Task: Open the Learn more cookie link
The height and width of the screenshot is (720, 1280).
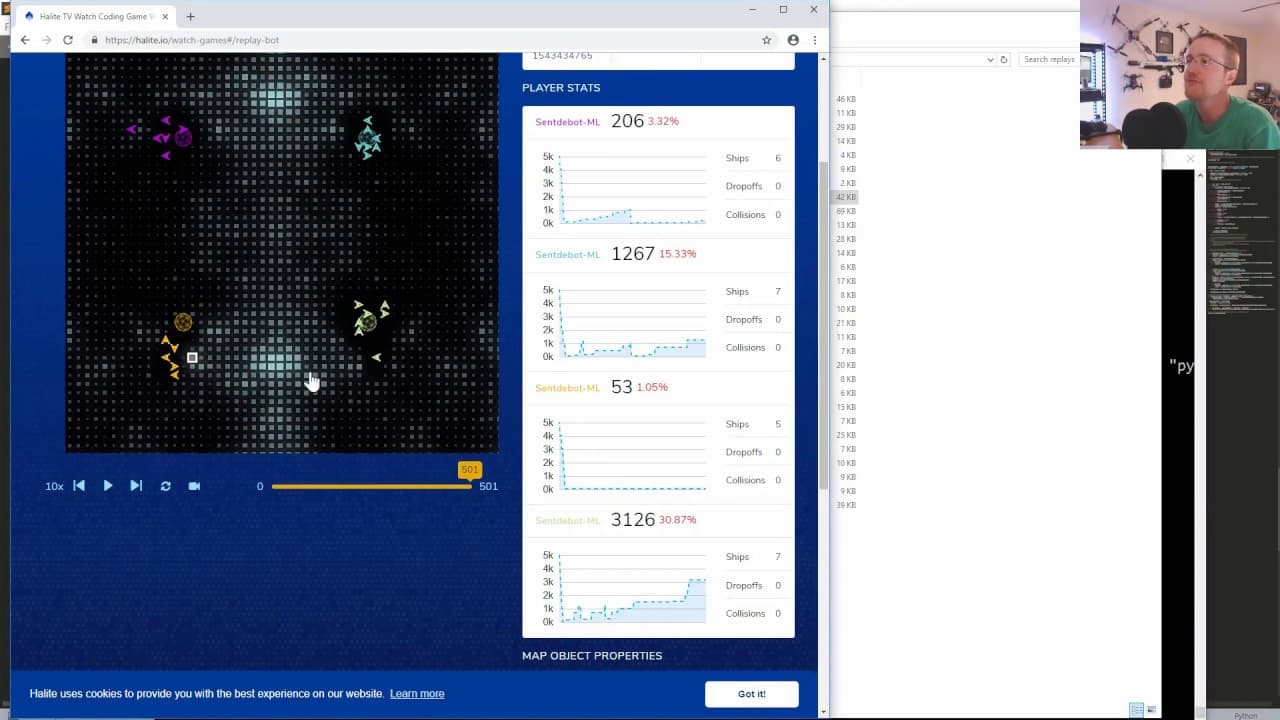Action: 417,694
